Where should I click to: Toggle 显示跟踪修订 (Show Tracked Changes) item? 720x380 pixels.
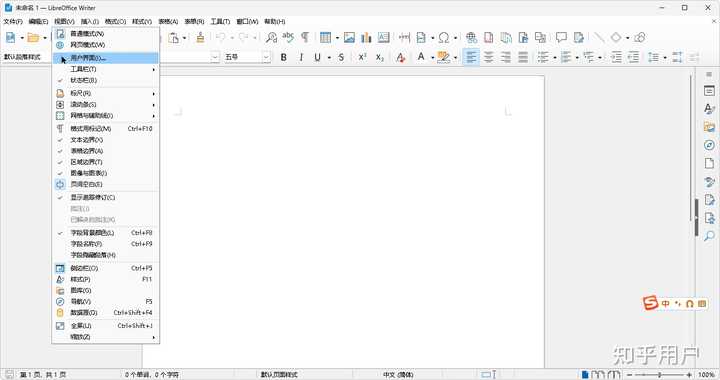point(106,197)
